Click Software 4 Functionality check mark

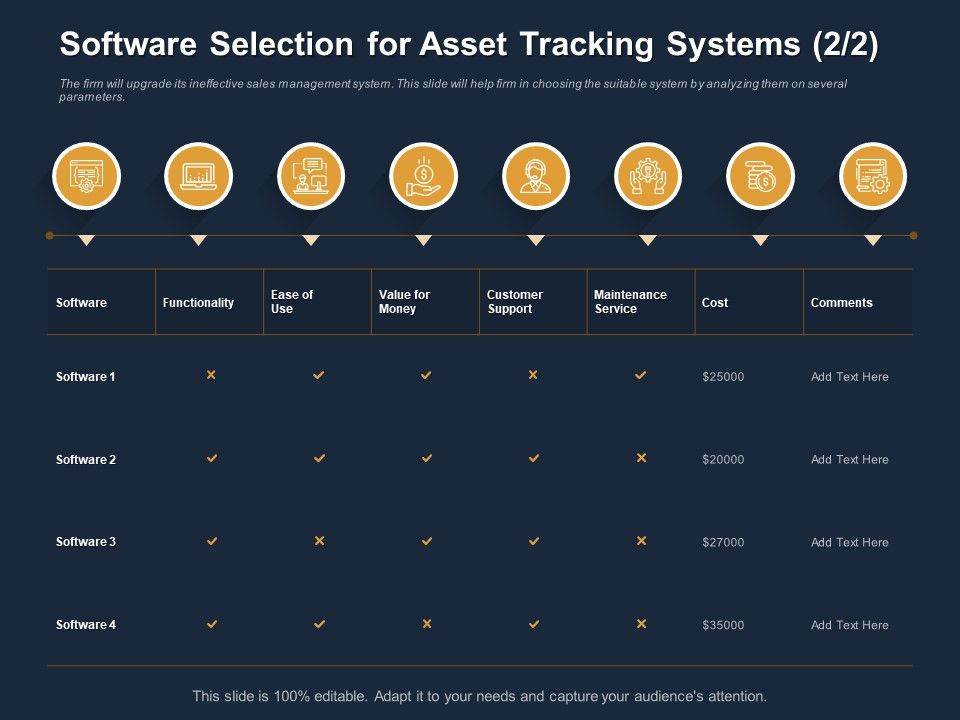click(x=212, y=624)
